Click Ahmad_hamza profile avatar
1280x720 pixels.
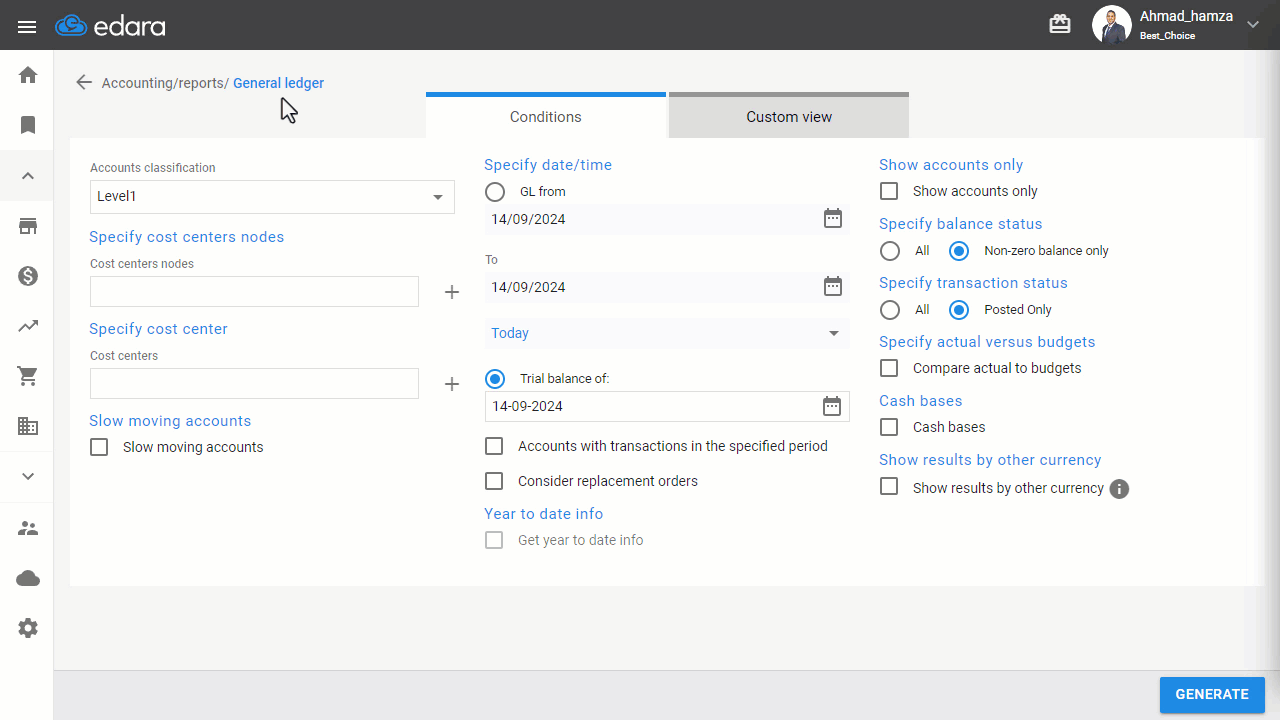point(1111,25)
